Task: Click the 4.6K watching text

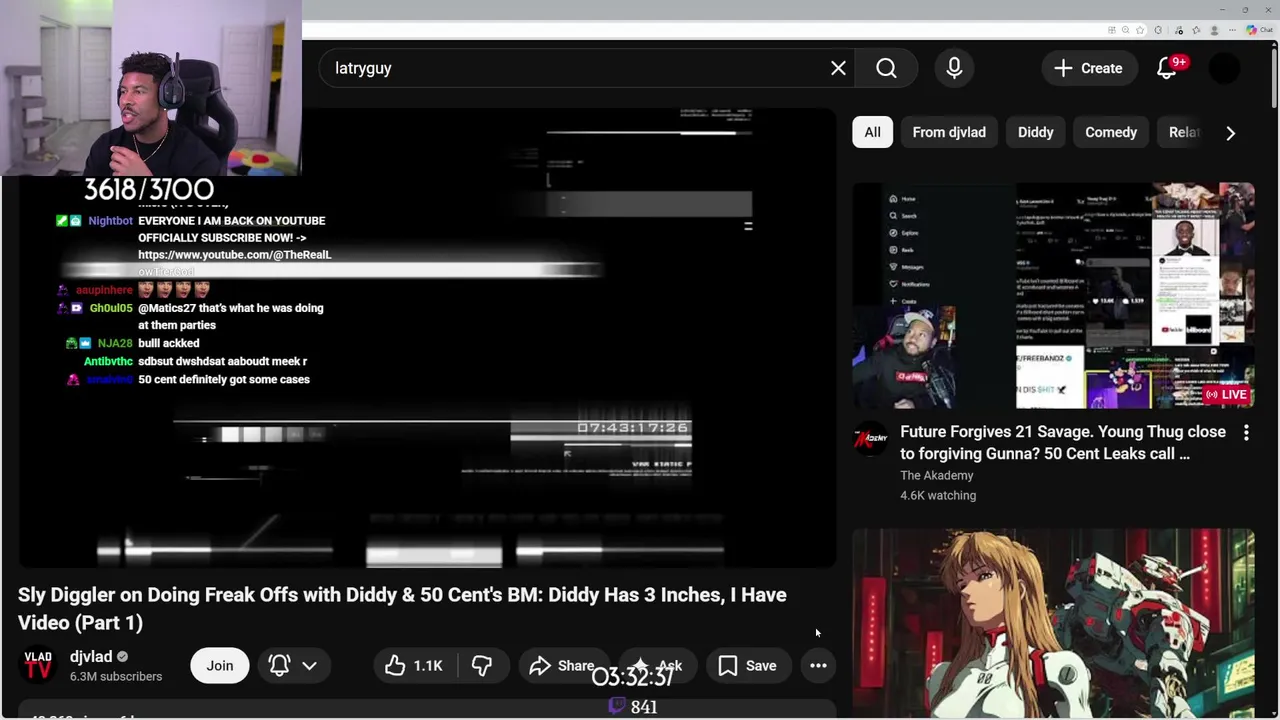Action: 938,495
